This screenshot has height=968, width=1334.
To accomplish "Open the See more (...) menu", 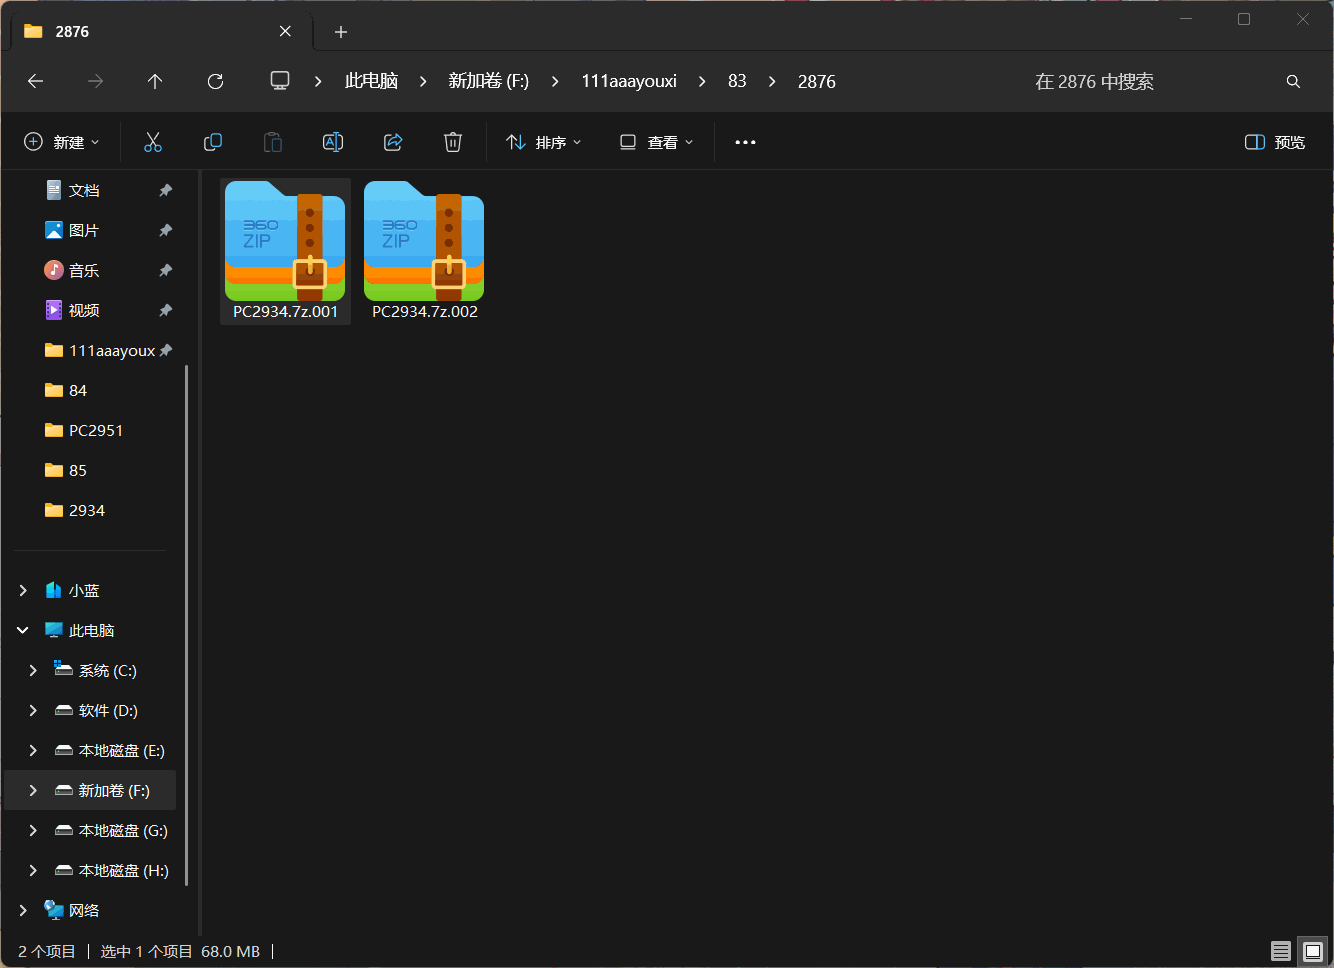I will pos(744,141).
